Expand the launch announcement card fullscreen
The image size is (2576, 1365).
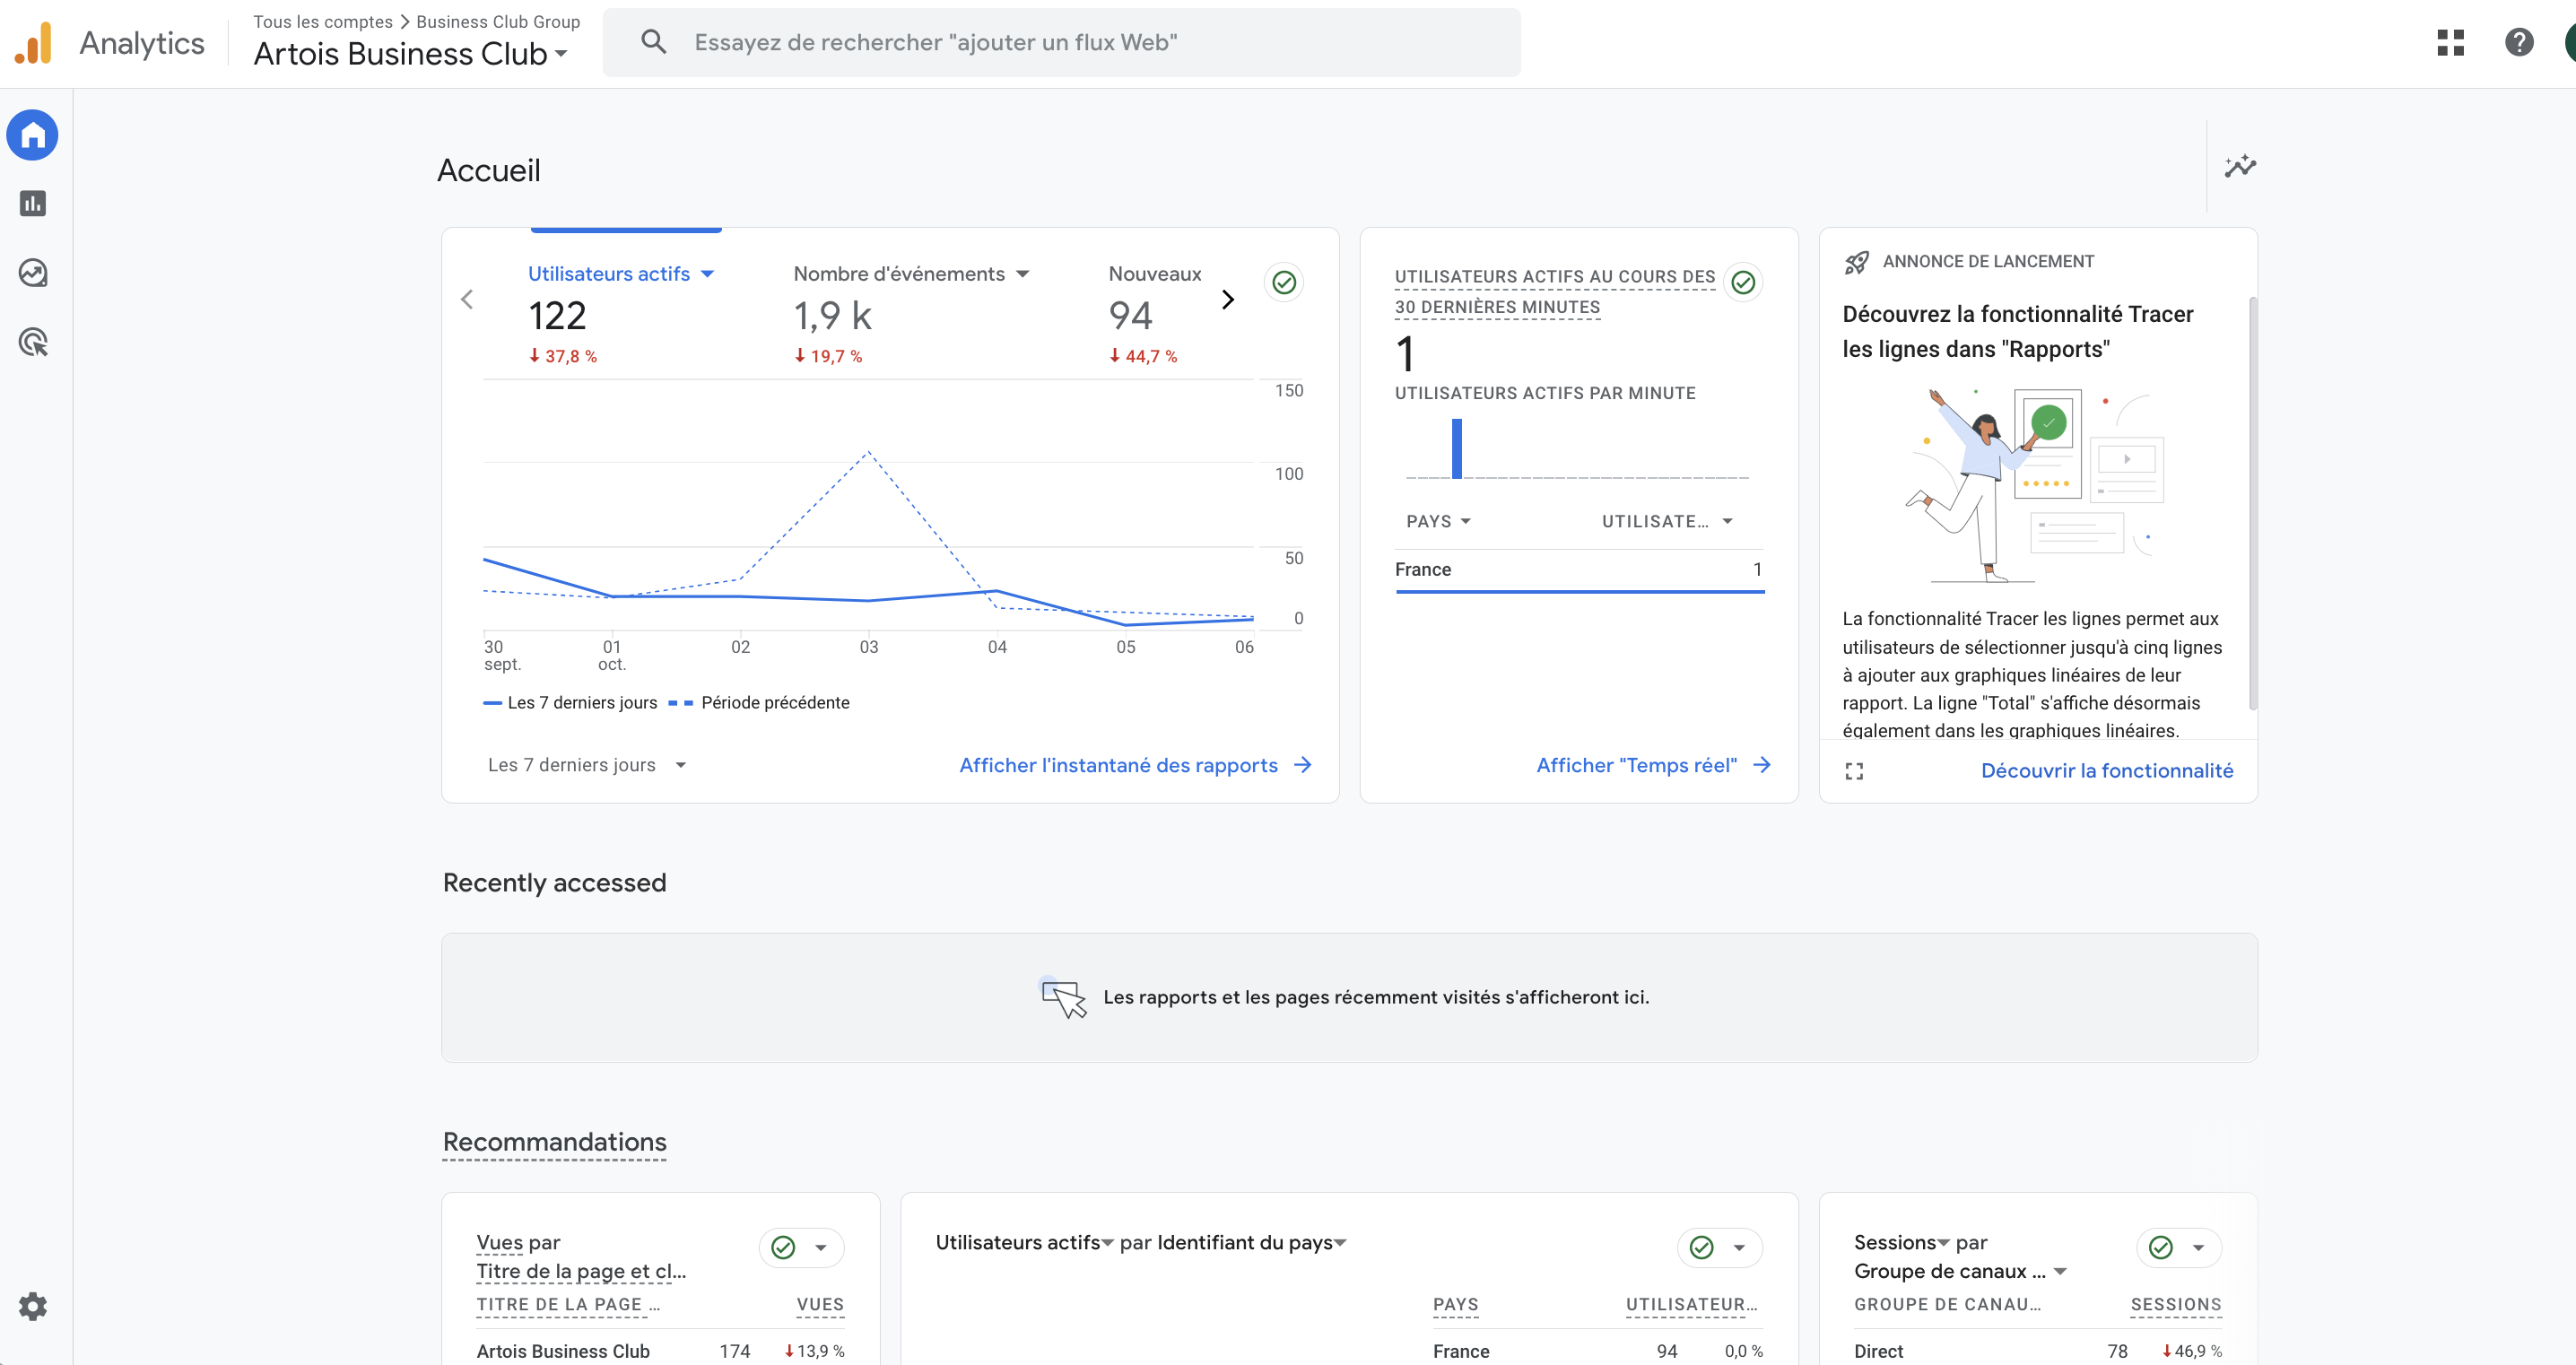[x=1854, y=771]
